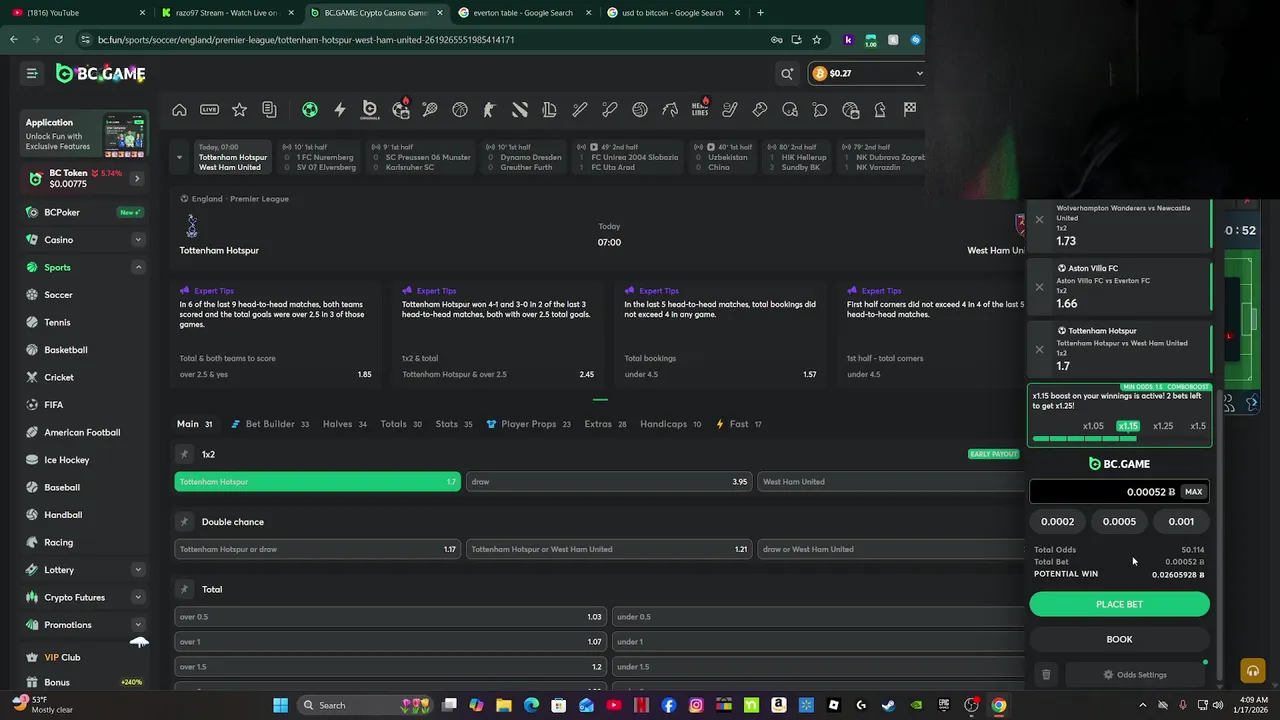Select over 0.5 at 1.03

click(x=391, y=617)
